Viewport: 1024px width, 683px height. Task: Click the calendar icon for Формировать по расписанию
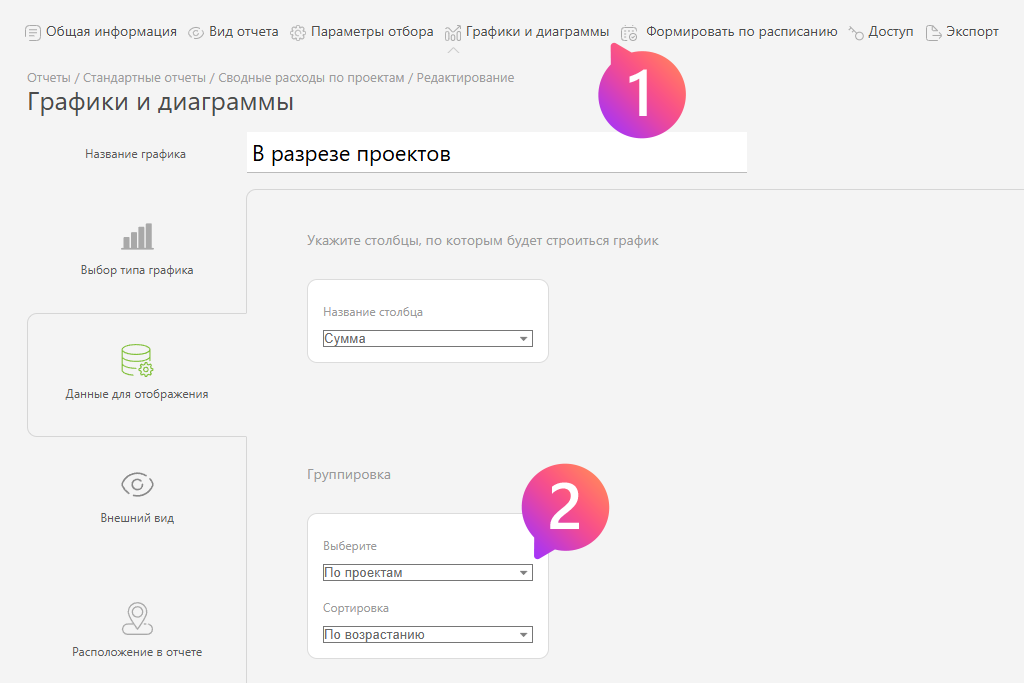point(629,32)
